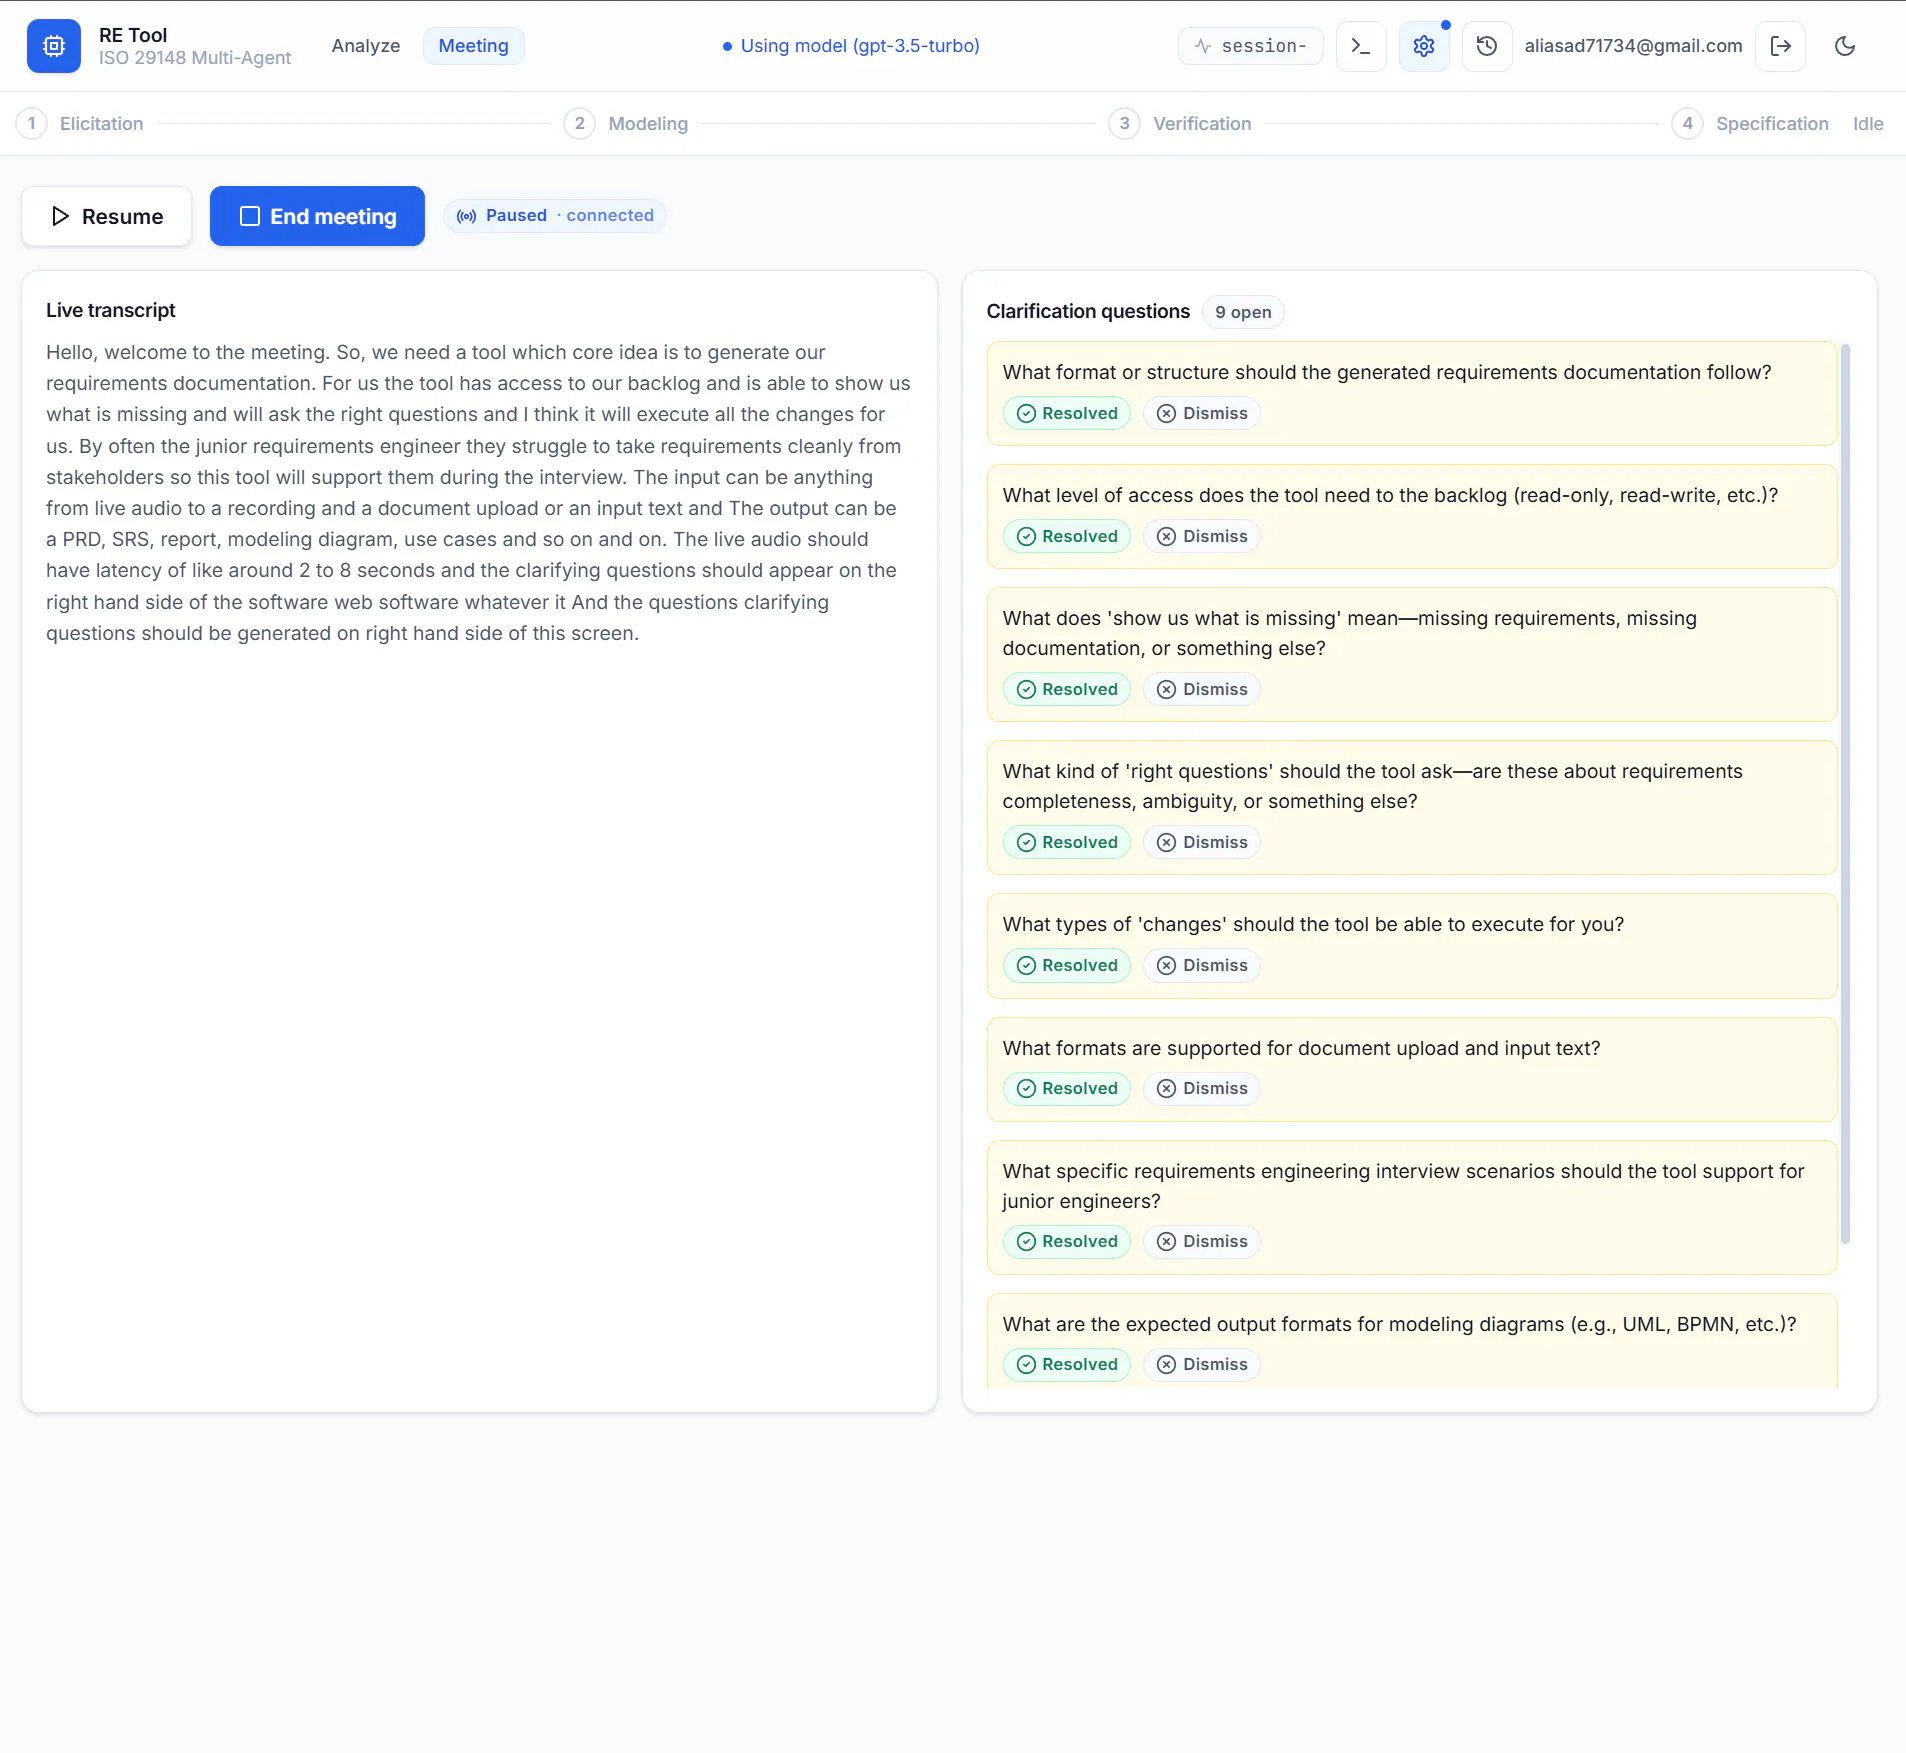
Task: Click the model status 'Using model (gpt-3.5-turbo)'
Action: (851, 46)
